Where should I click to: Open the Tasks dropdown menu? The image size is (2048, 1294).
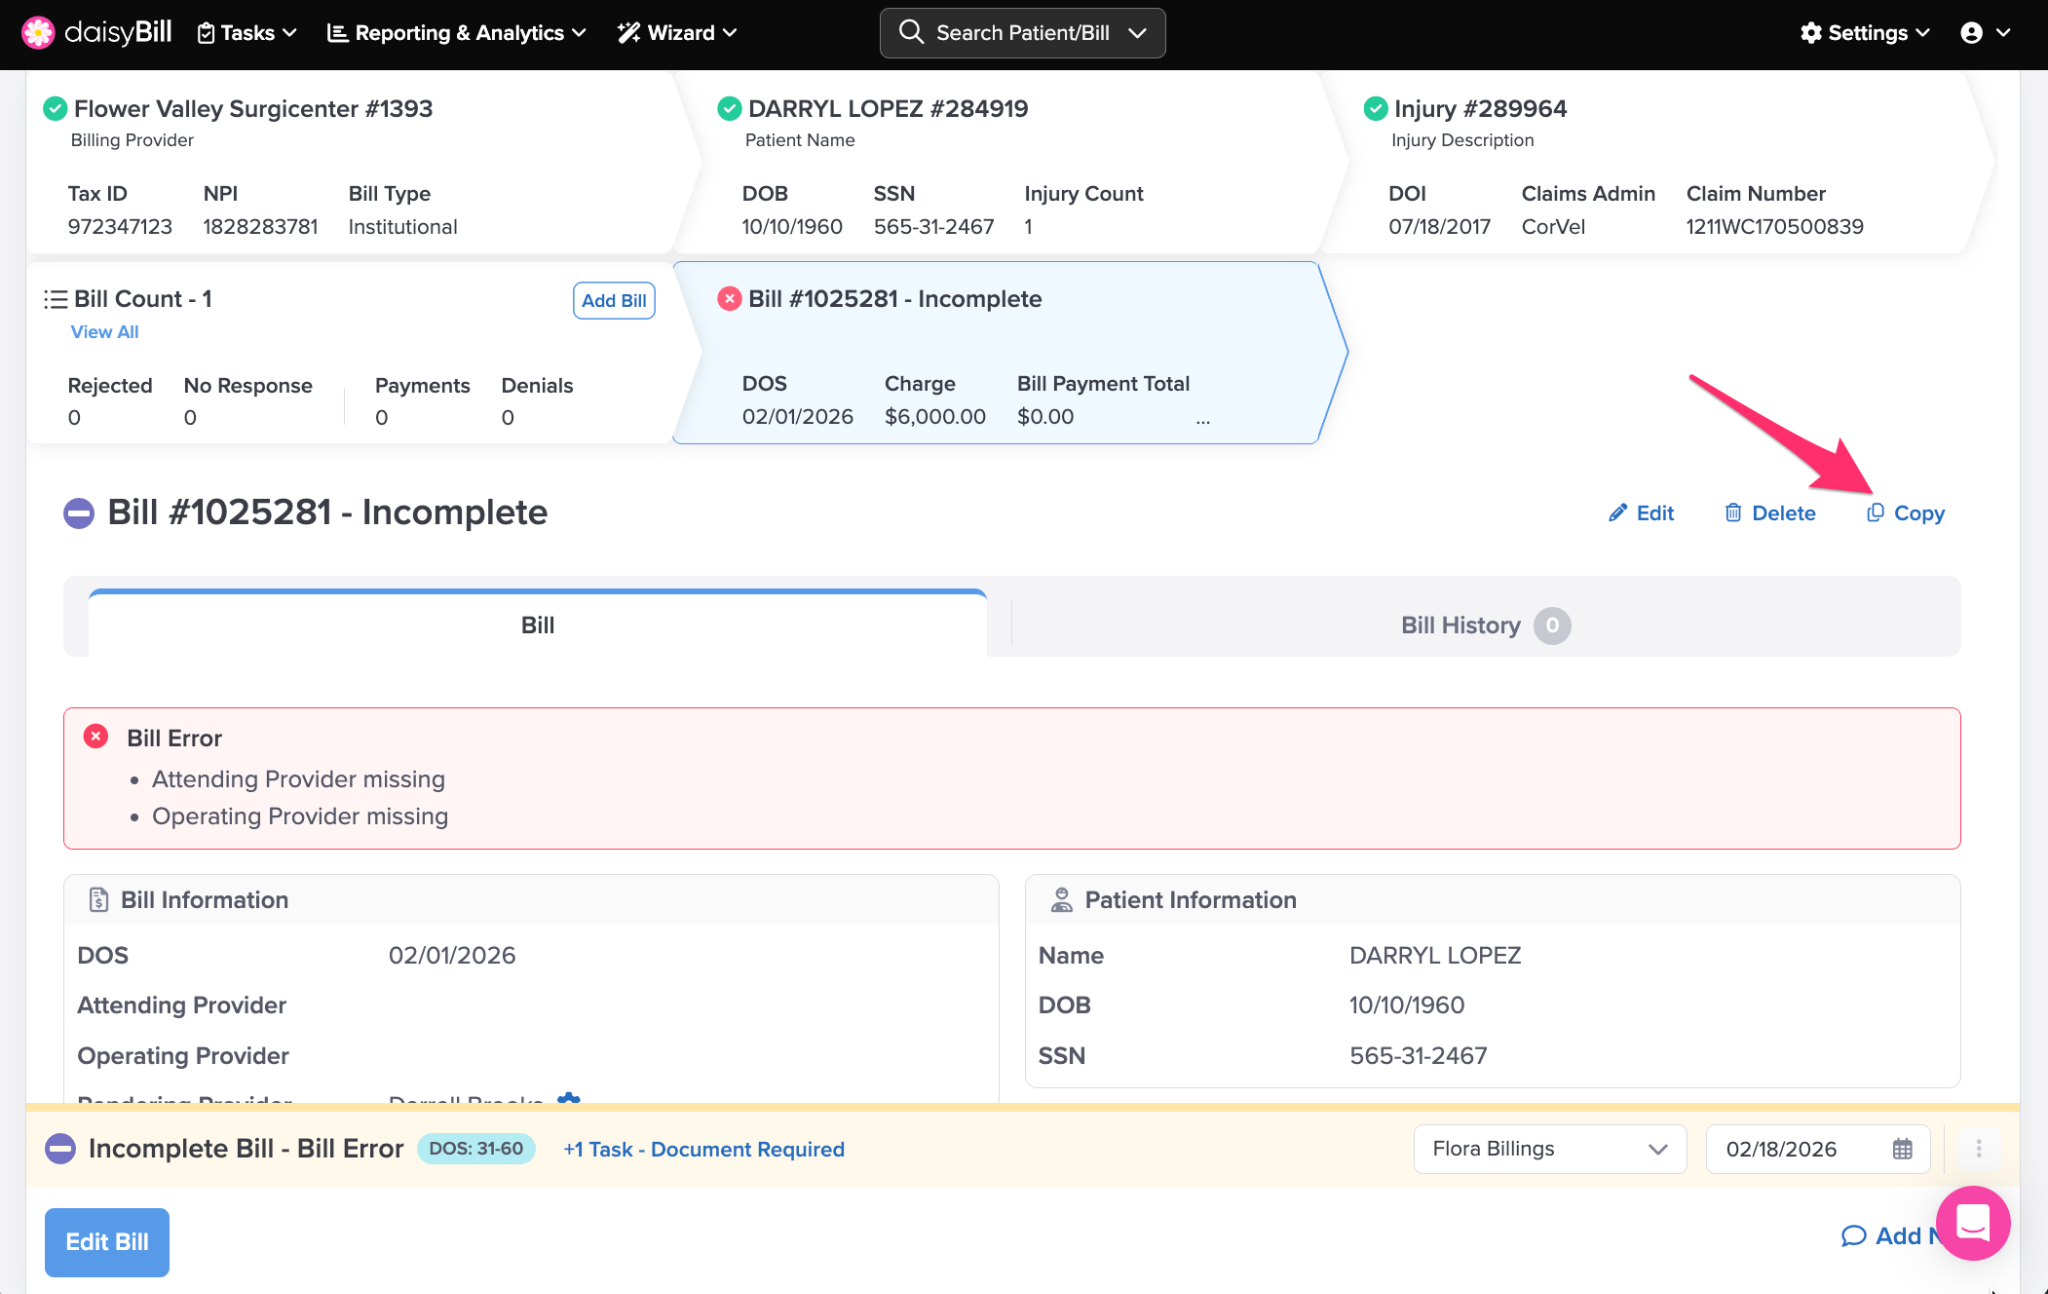247,33
